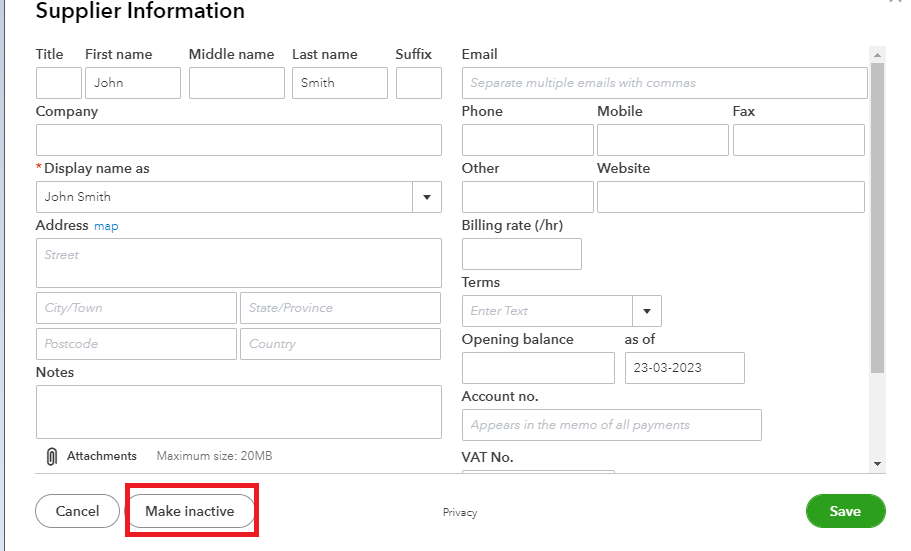The height and width of the screenshot is (551, 911).
Task: Click the Company text field
Action: (x=238, y=140)
